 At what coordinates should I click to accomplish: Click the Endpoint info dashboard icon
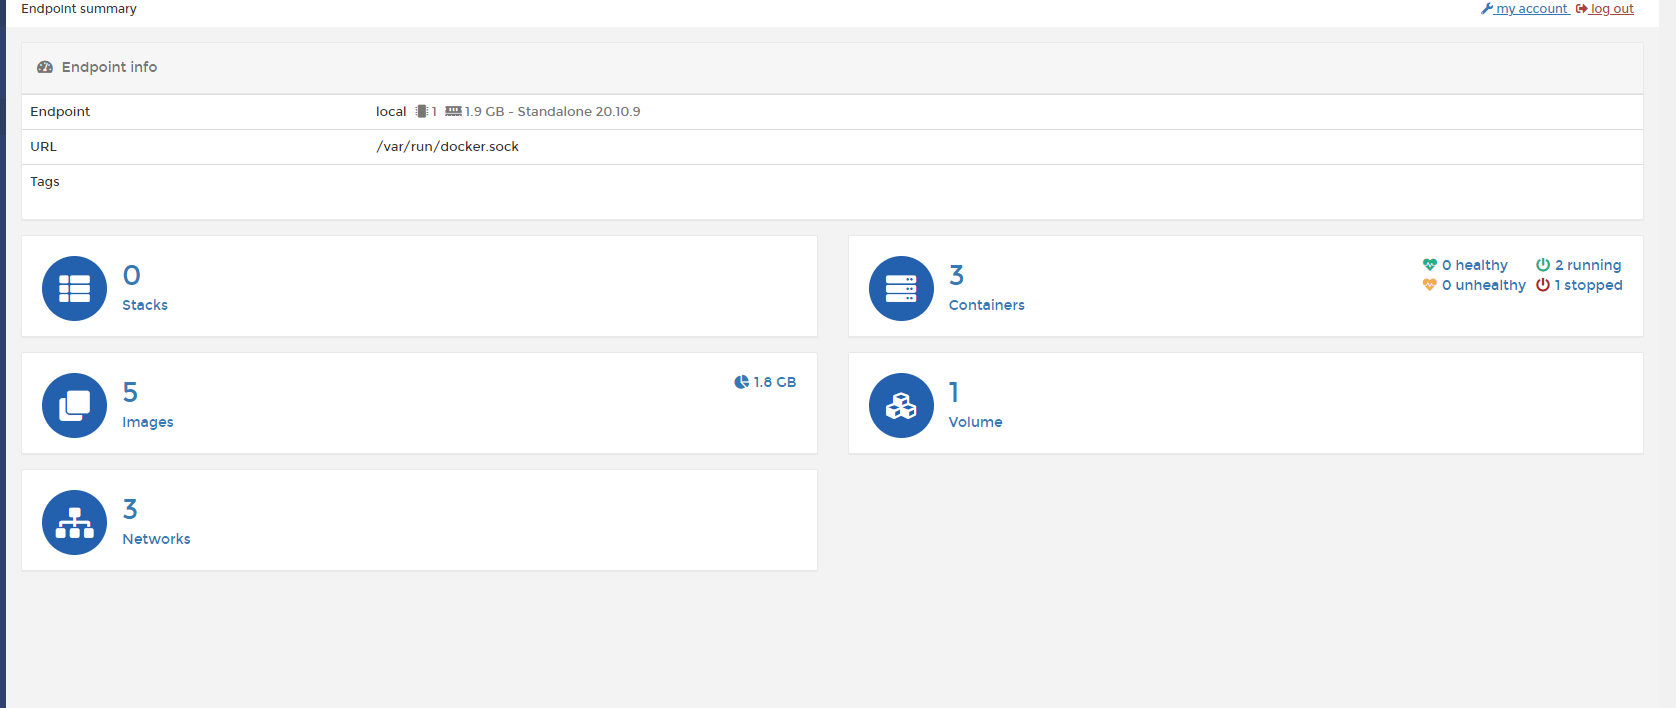click(x=45, y=67)
